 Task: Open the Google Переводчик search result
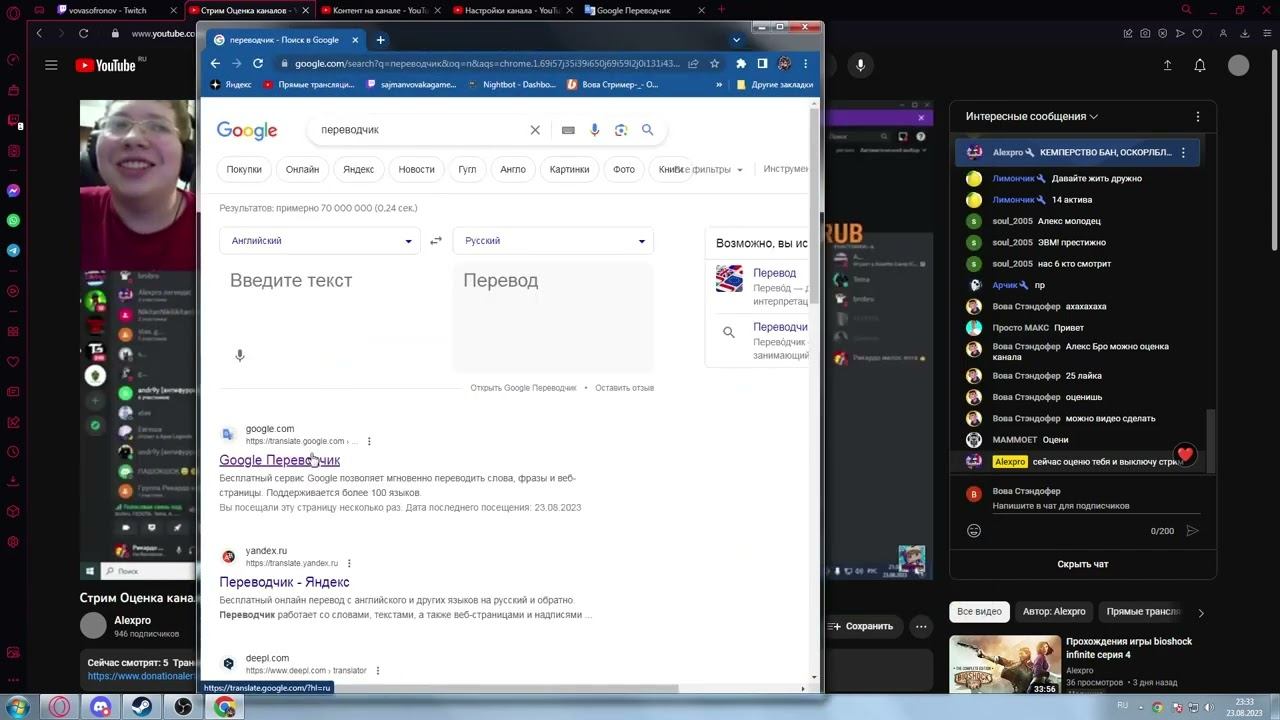click(279, 460)
